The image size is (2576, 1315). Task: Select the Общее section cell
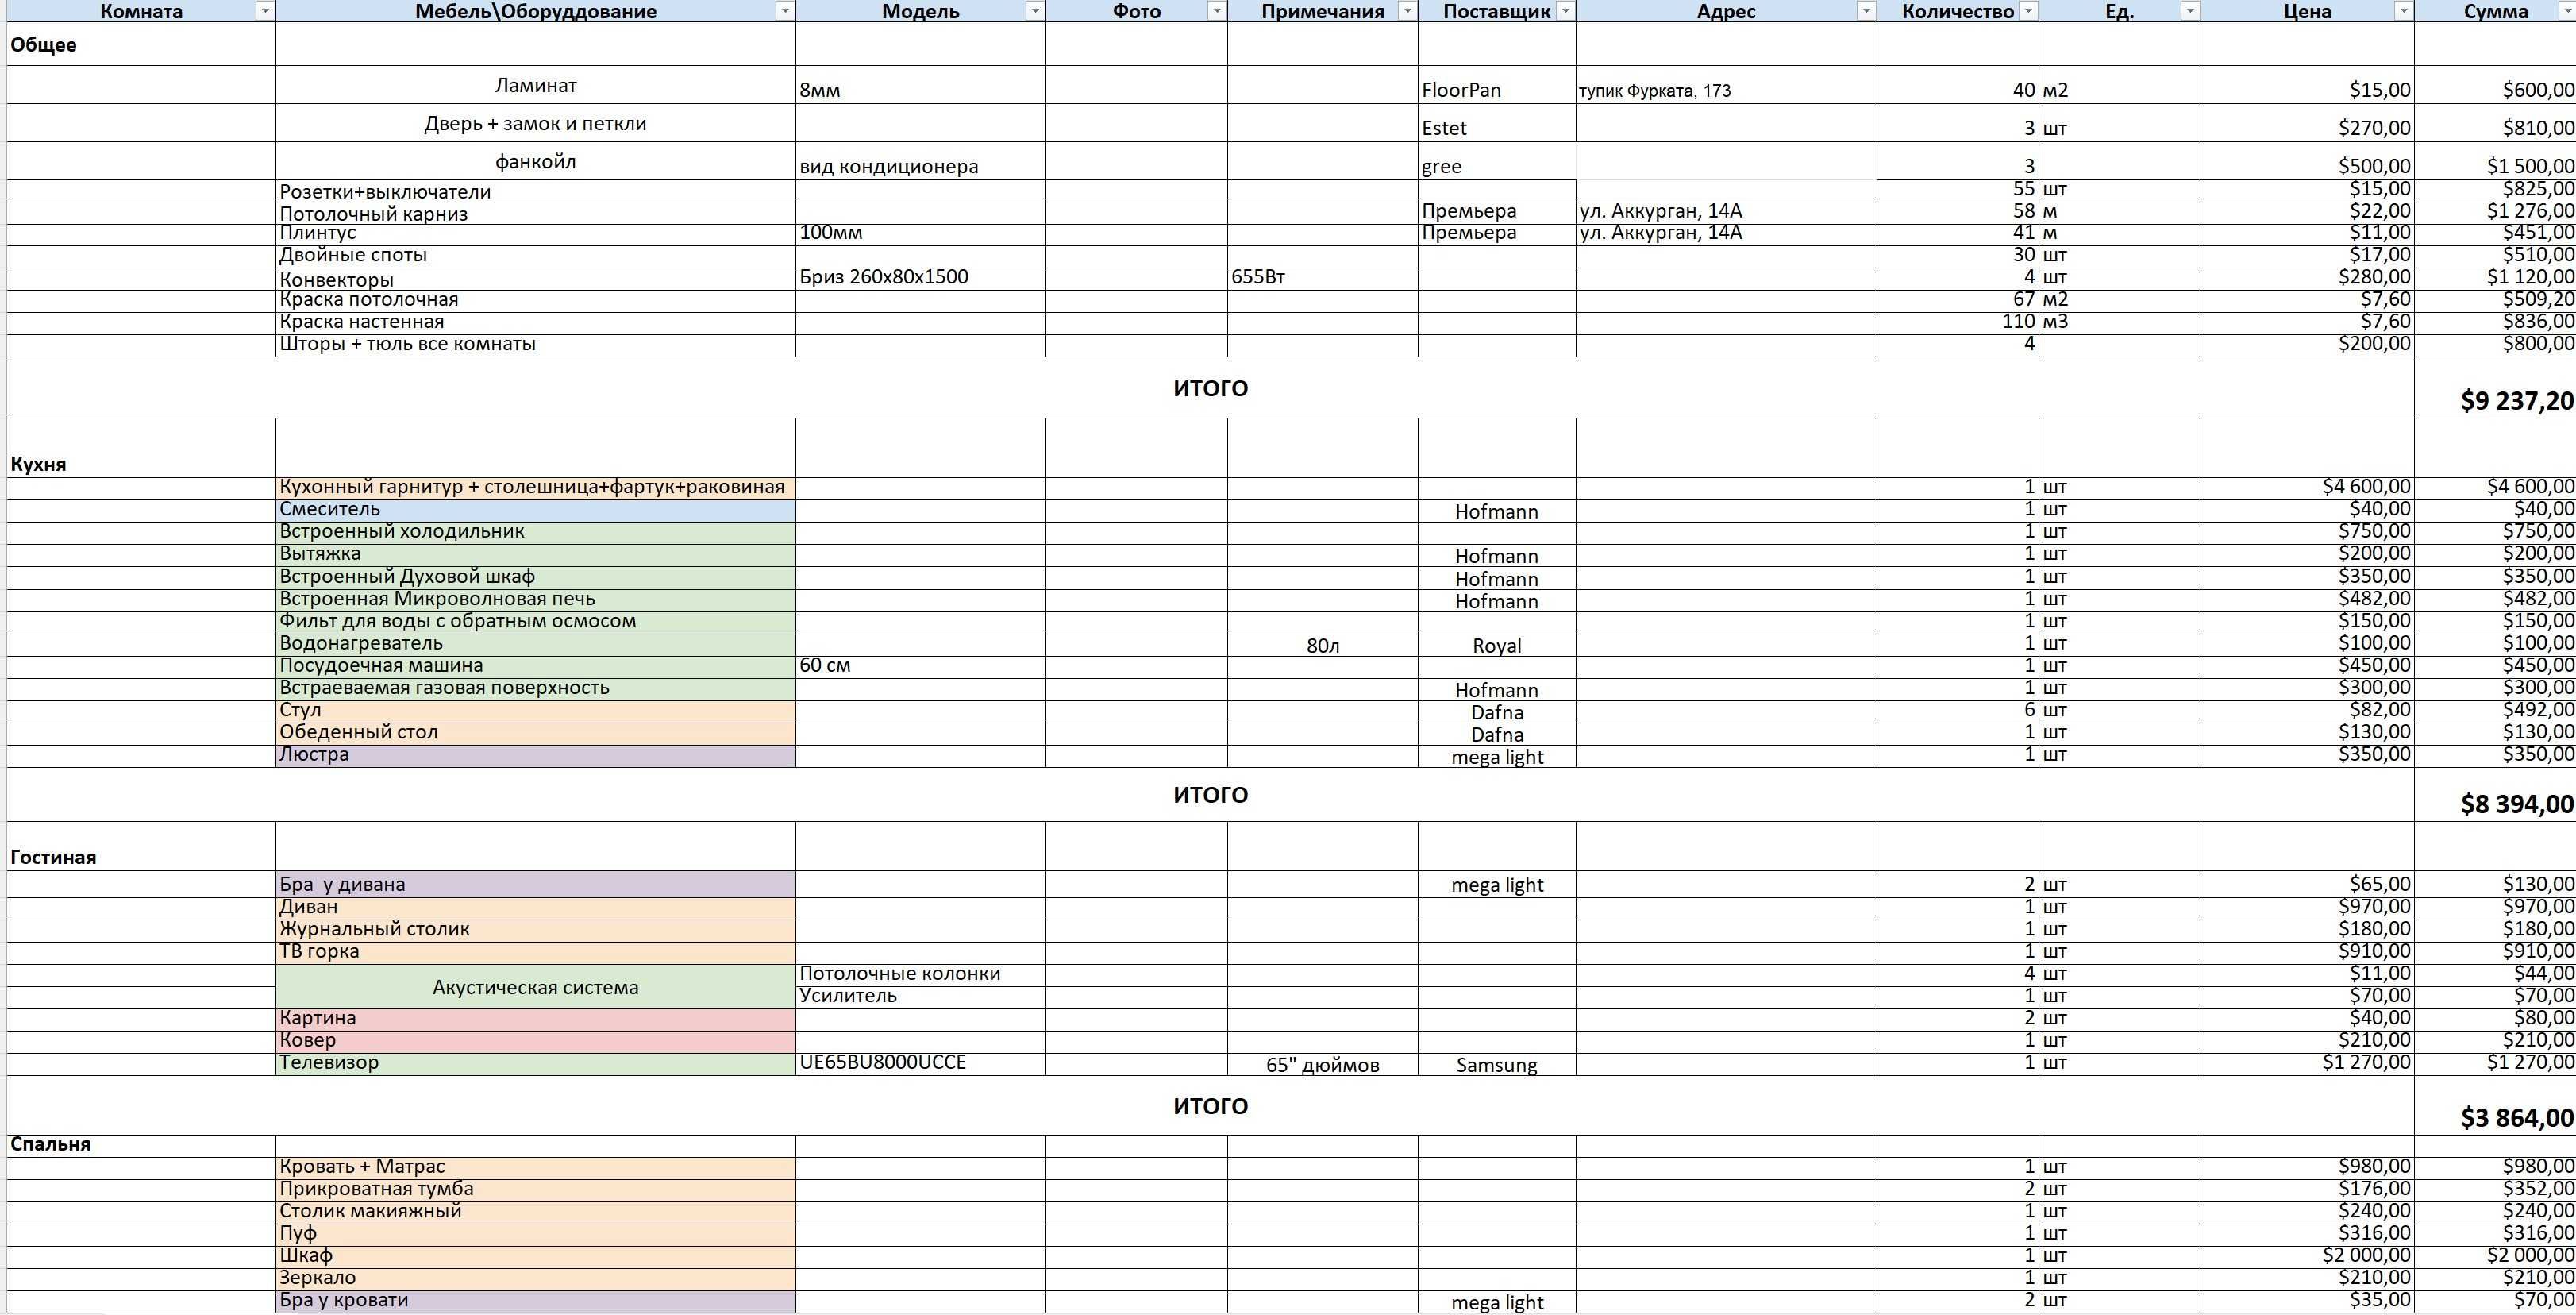[141, 44]
